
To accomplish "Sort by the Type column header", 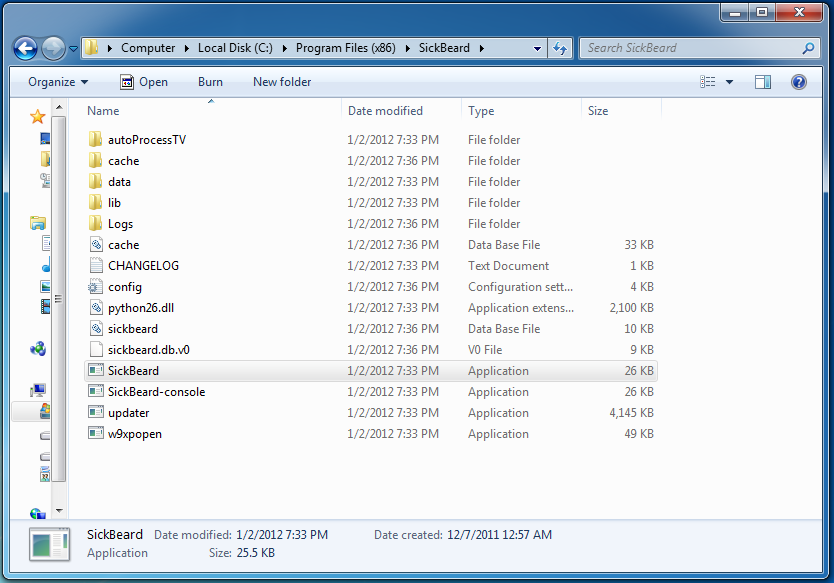I will 521,111.
